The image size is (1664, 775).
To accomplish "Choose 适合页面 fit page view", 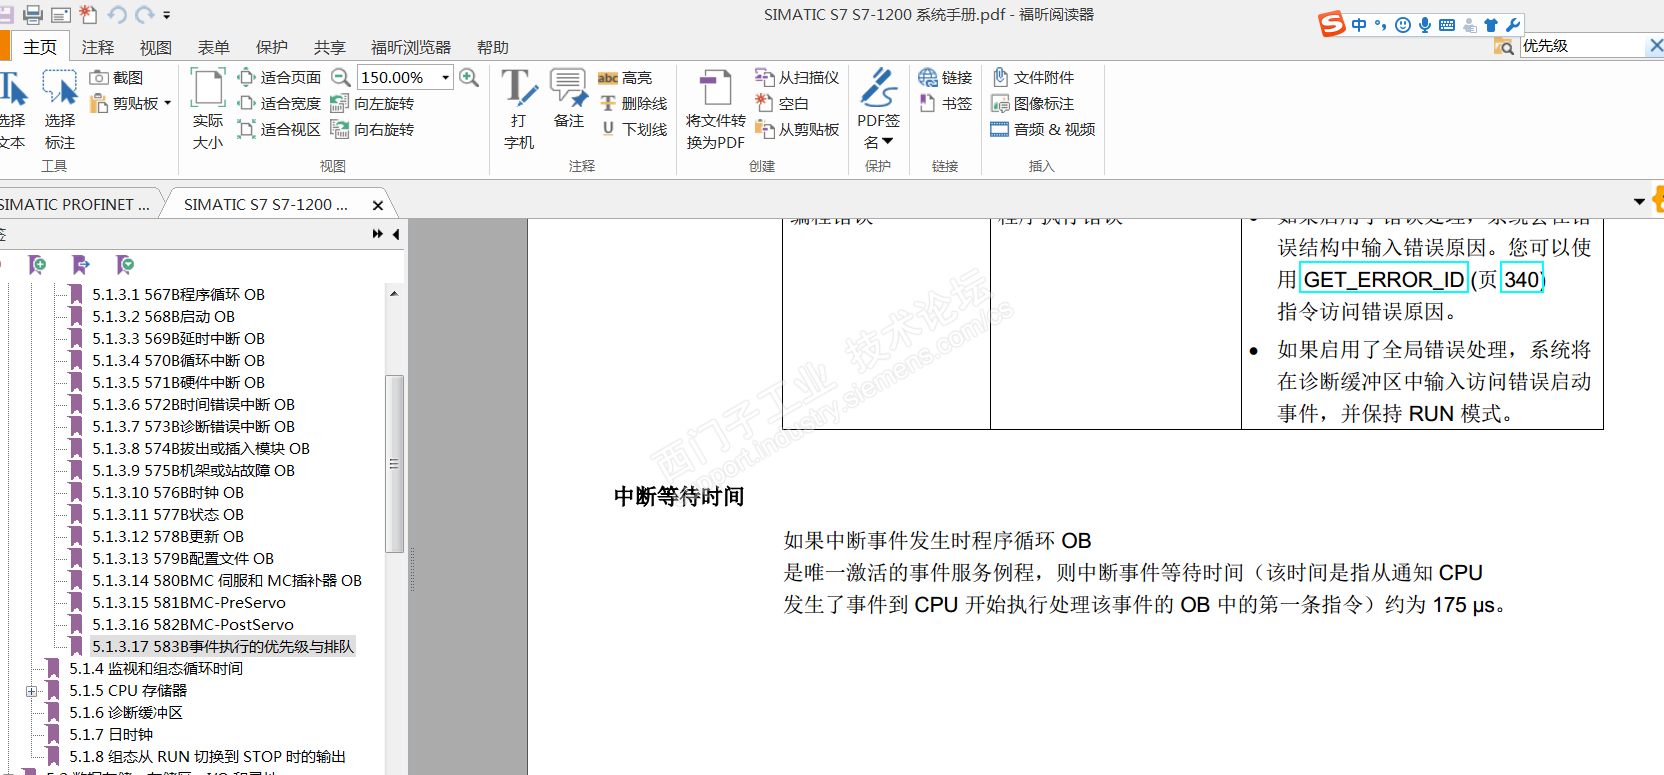I will coord(280,77).
